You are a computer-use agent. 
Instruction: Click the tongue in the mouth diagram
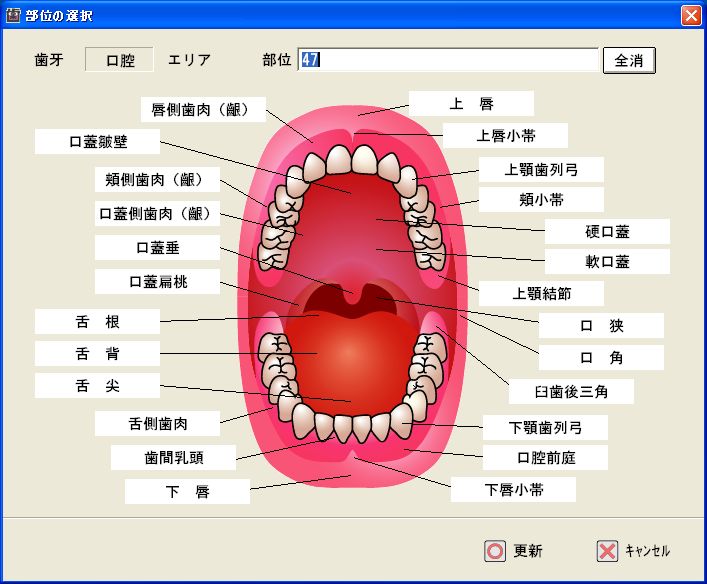coord(352,361)
